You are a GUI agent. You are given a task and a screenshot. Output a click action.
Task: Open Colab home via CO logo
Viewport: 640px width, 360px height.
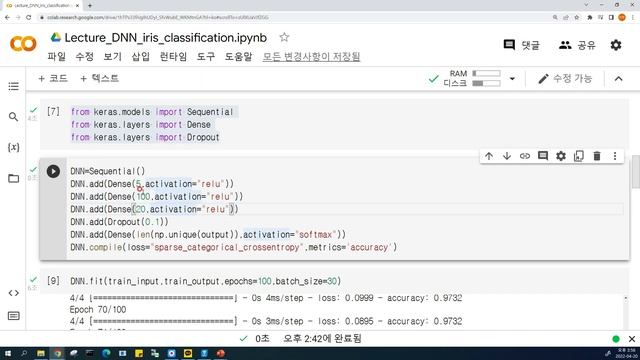coord(23,44)
